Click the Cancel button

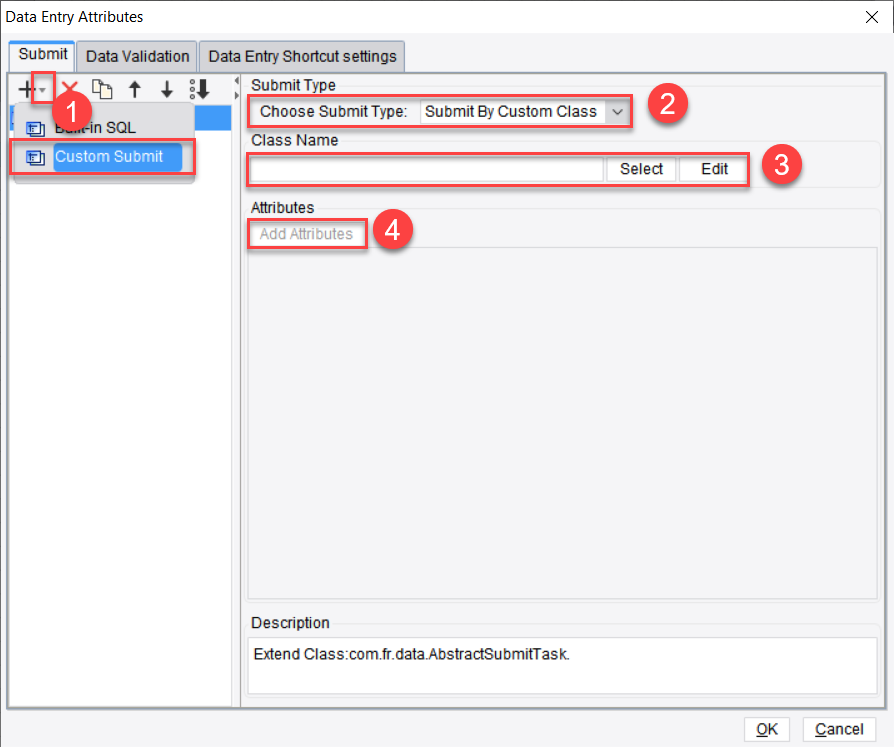839,729
